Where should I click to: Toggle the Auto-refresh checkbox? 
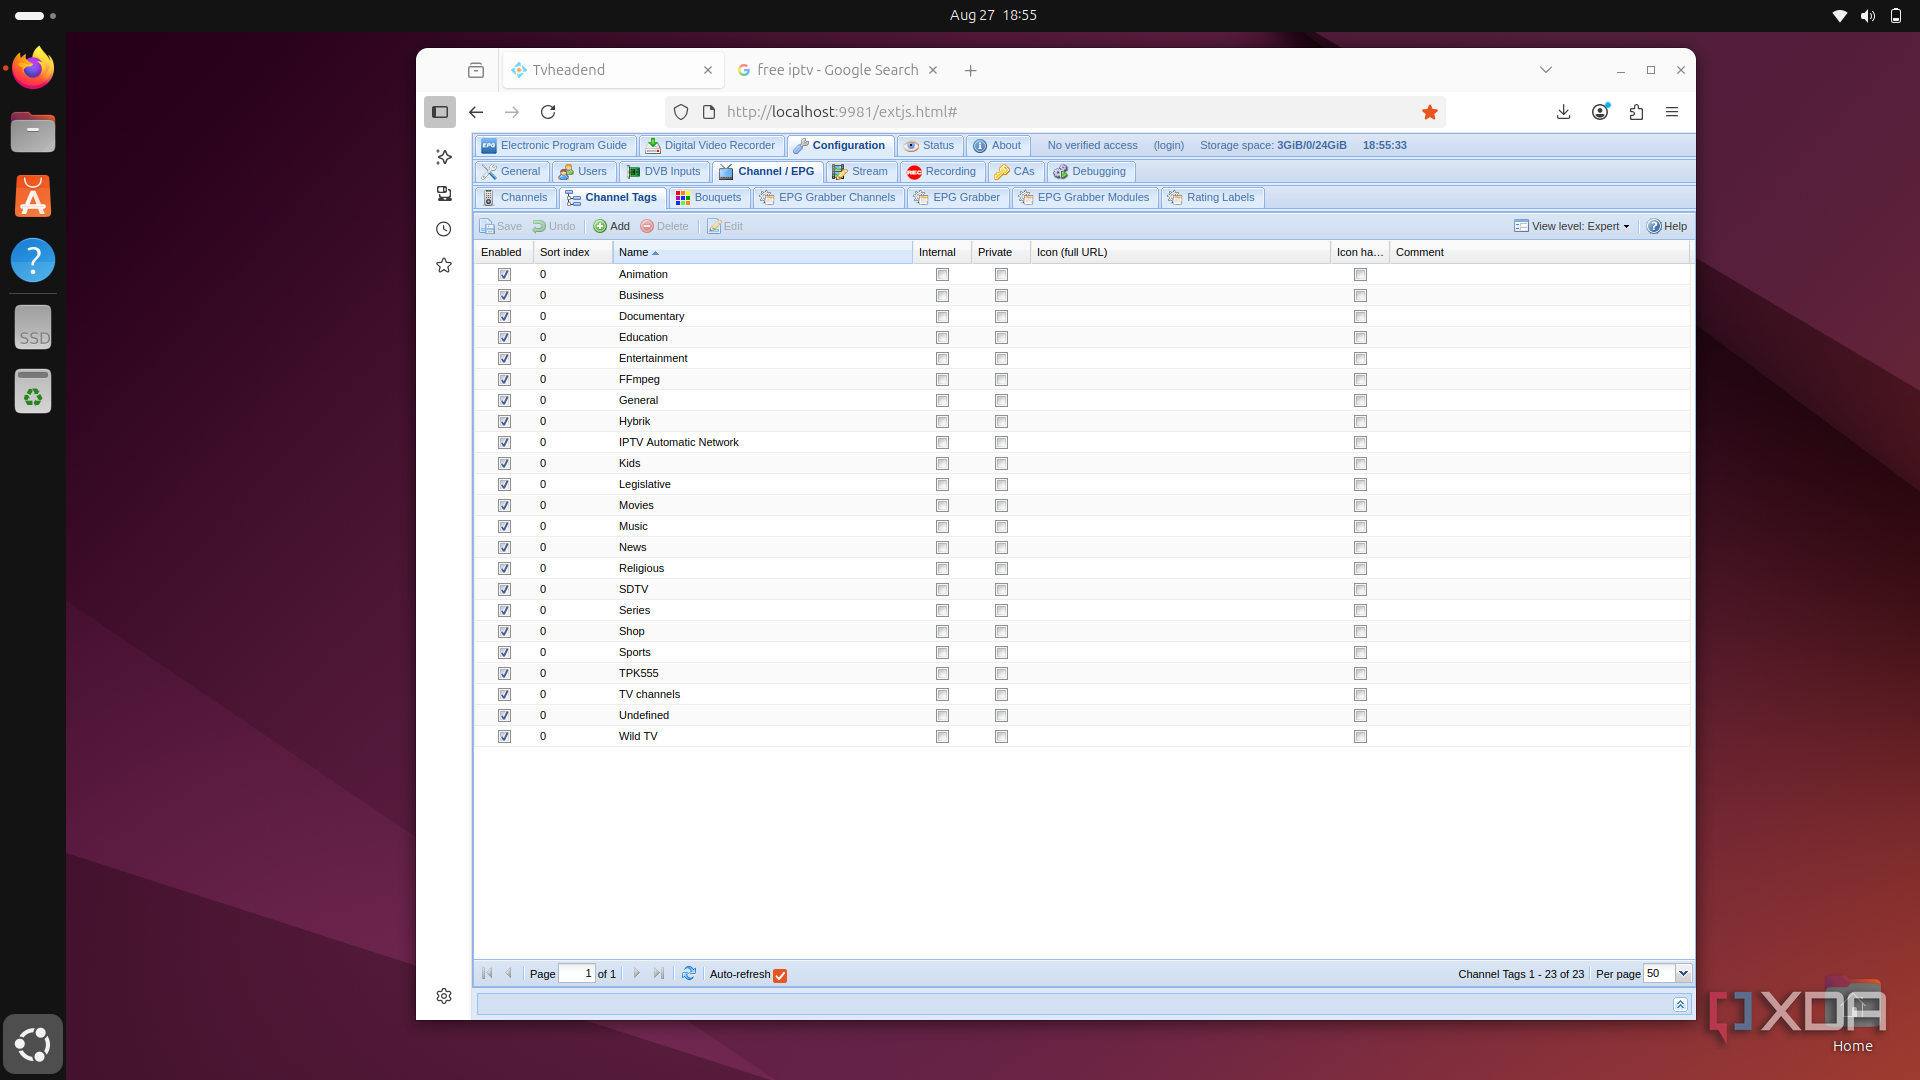pyautogui.click(x=780, y=976)
